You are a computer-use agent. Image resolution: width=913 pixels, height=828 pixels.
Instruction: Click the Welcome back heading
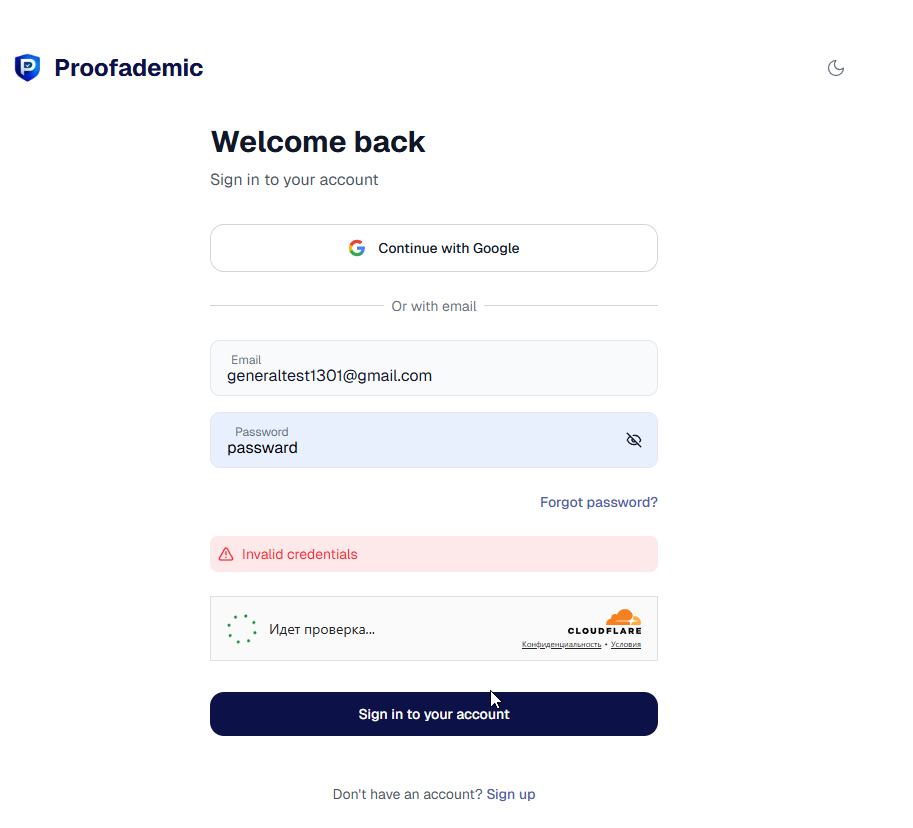click(318, 142)
